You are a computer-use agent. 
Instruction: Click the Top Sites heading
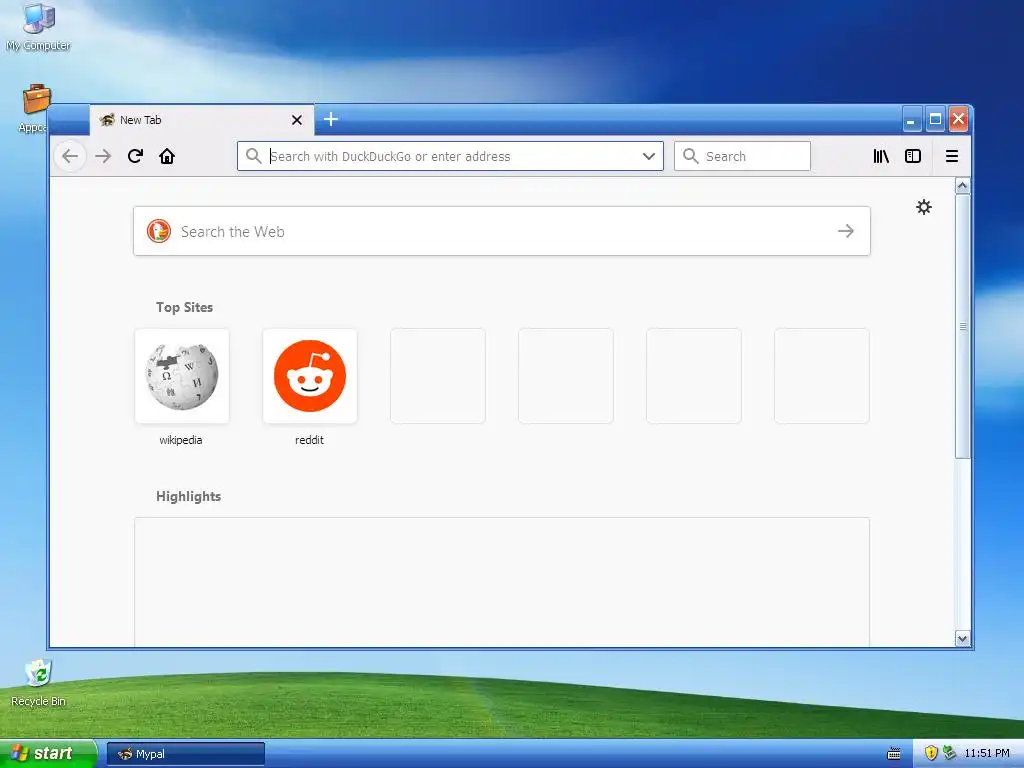click(184, 307)
